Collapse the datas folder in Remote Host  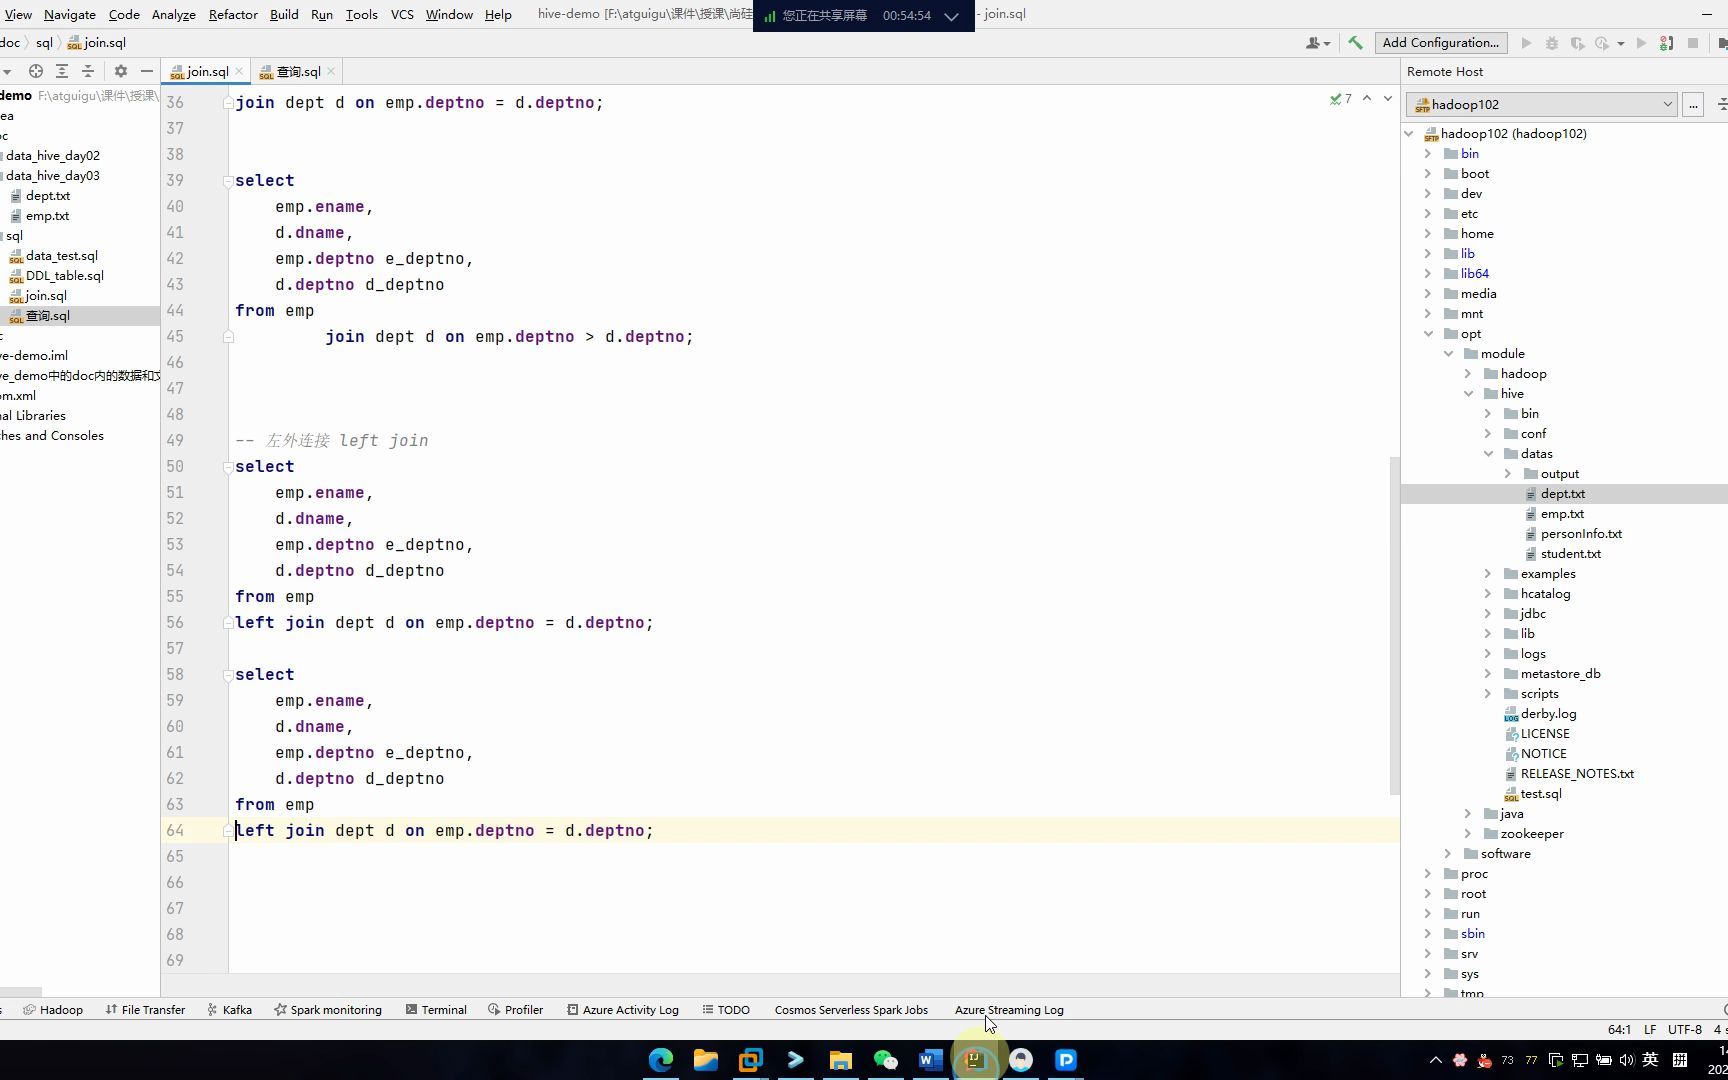[1488, 454]
